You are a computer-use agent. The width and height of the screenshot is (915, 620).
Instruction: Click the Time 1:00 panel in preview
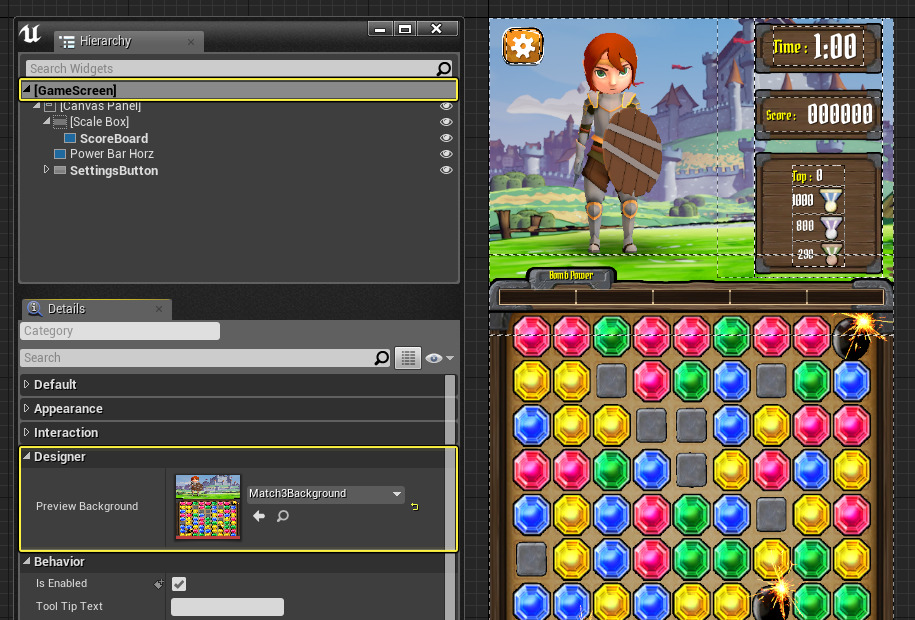pyautogui.click(x=818, y=47)
